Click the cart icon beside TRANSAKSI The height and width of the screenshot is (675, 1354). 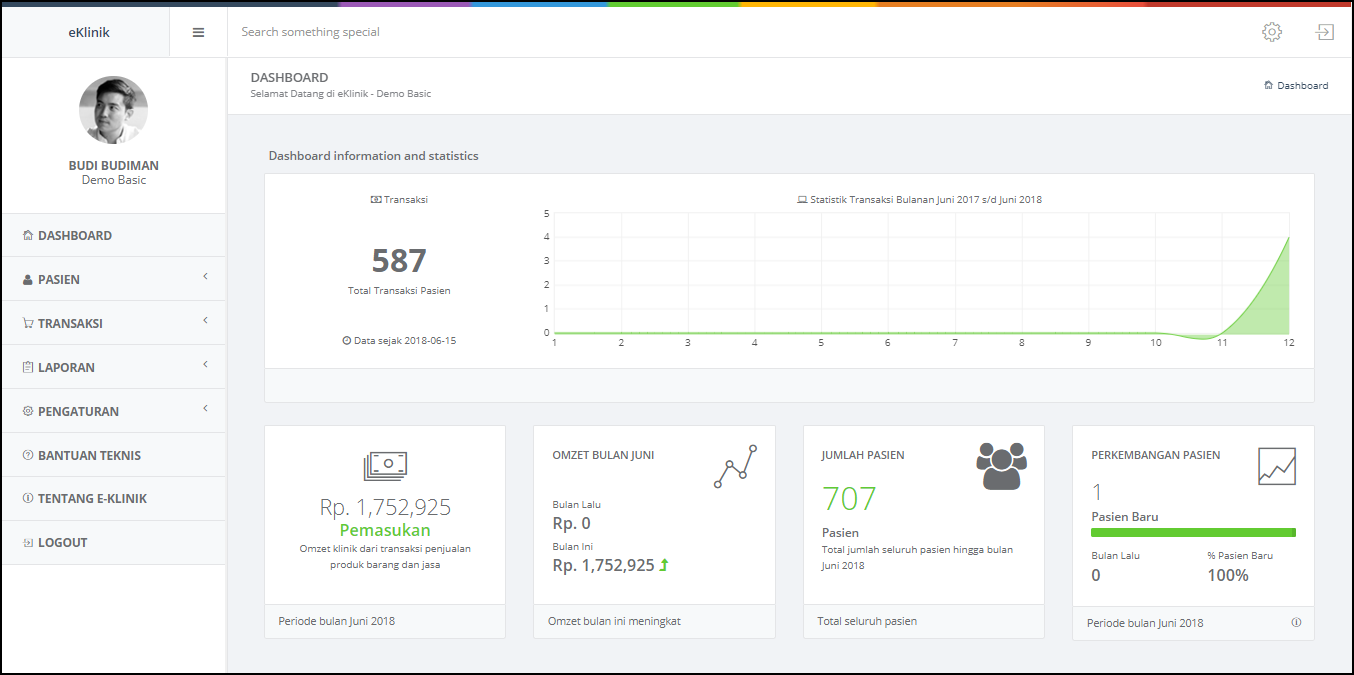point(28,324)
